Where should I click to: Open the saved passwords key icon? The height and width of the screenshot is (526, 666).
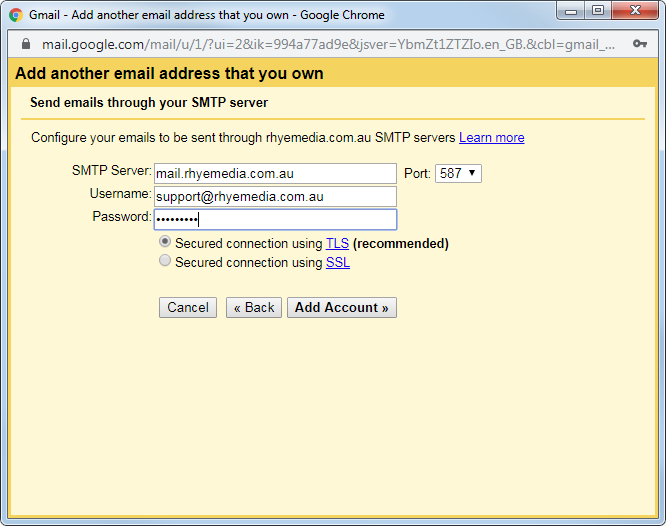coord(639,43)
